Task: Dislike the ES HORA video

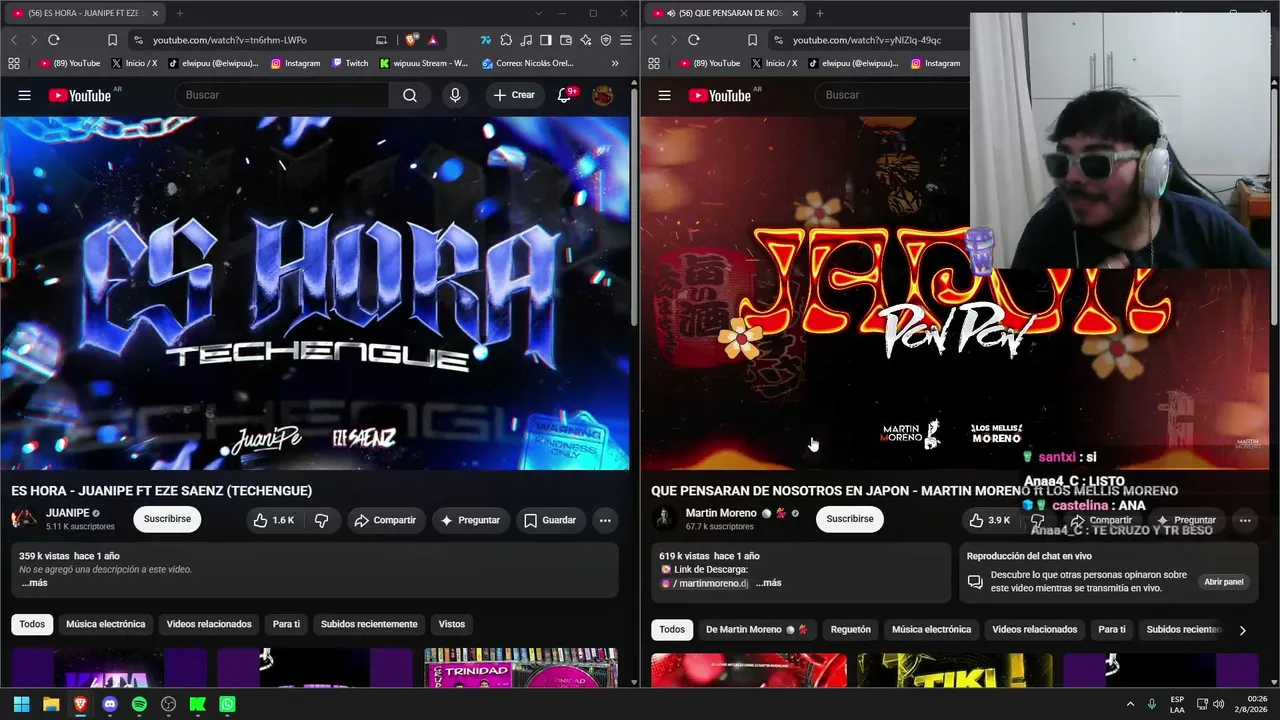Action: pyautogui.click(x=321, y=520)
